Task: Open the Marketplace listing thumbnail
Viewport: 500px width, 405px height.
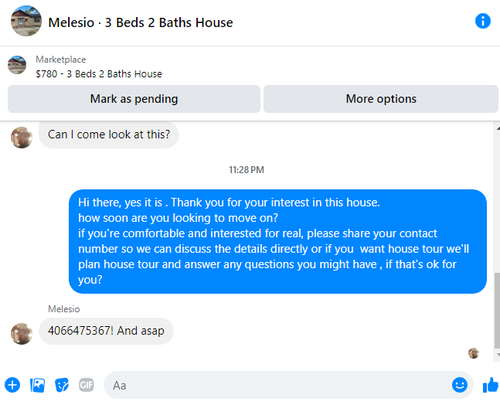Action: tap(17, 65)
